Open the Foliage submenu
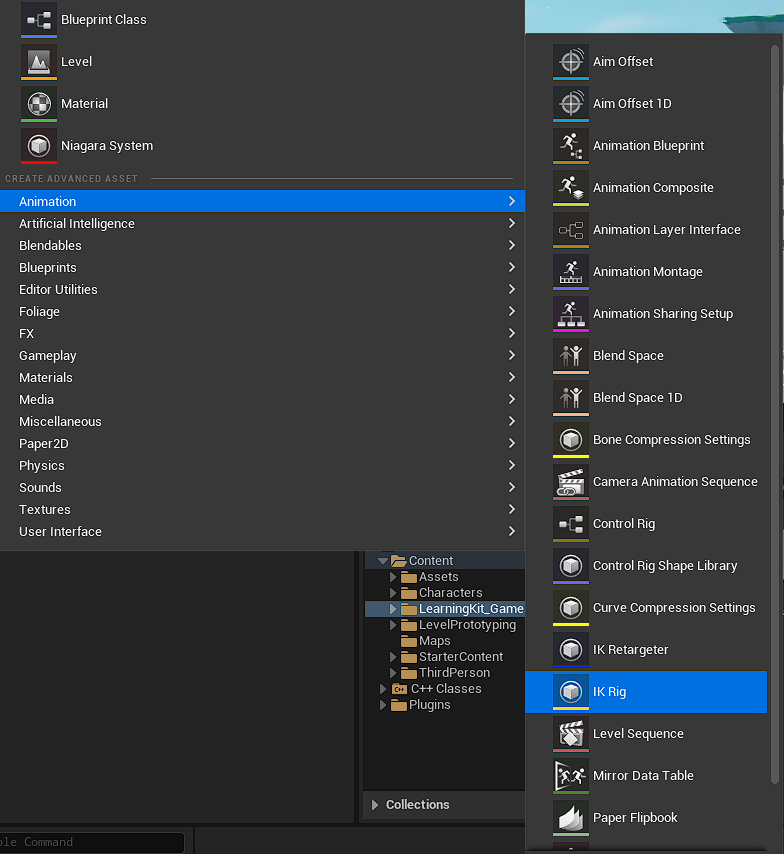The height and width of the screenshot is (854, 784). click(x=262, y=311)
